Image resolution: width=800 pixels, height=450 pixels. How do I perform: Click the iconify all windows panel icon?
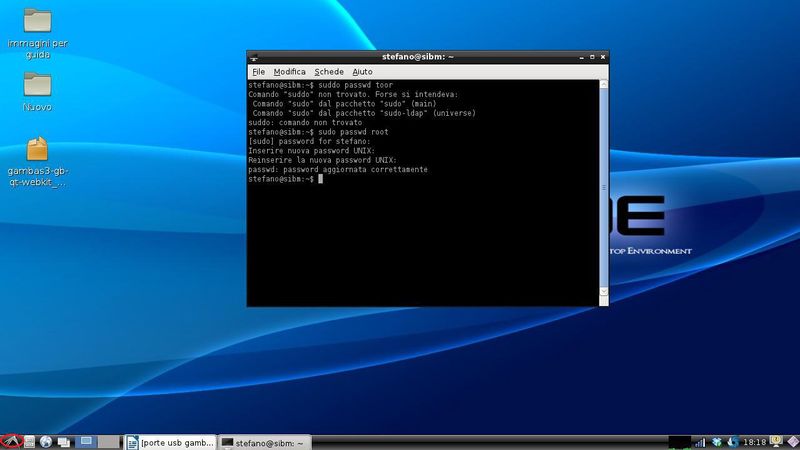(64, 442)
